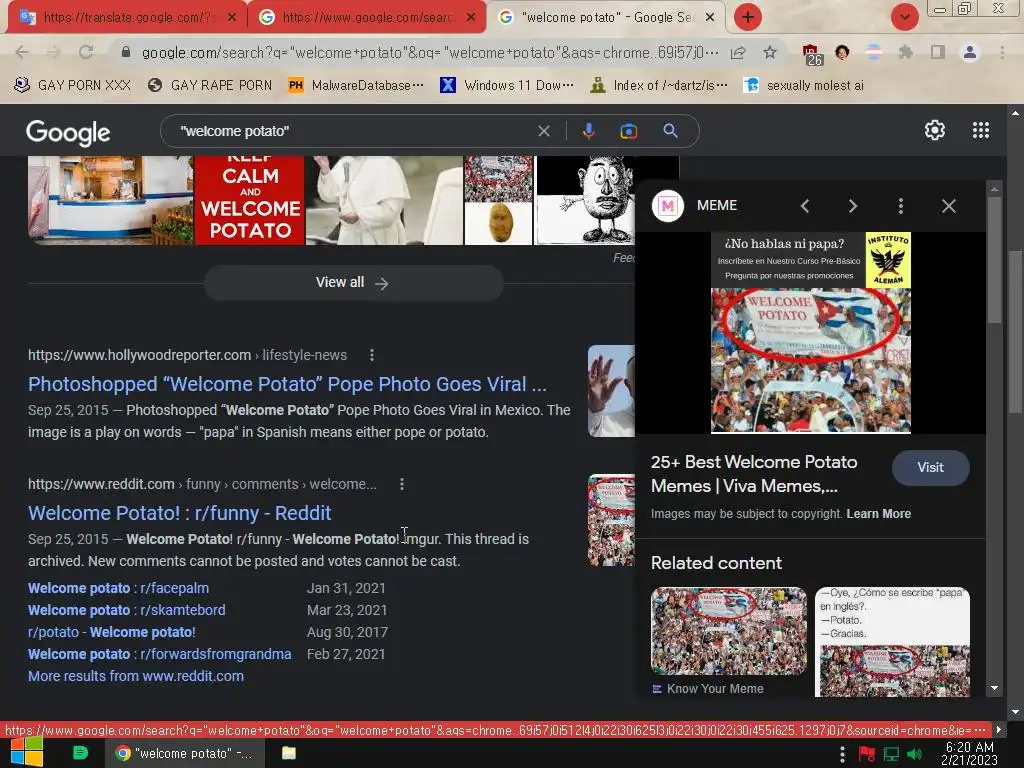Screen dimensions: 1024x768
Task: Open 25+ Best Welcome Potato Memes title
Action: coord(754,474)
